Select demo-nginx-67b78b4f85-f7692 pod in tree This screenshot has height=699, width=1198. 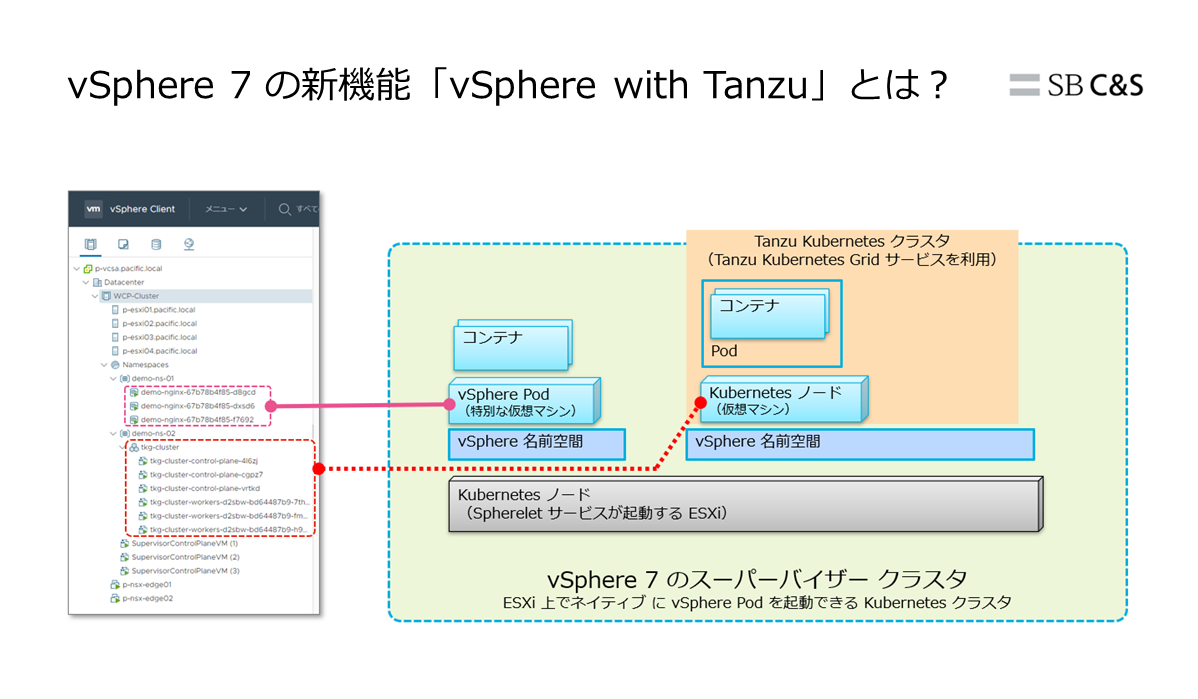pos(197,420)
